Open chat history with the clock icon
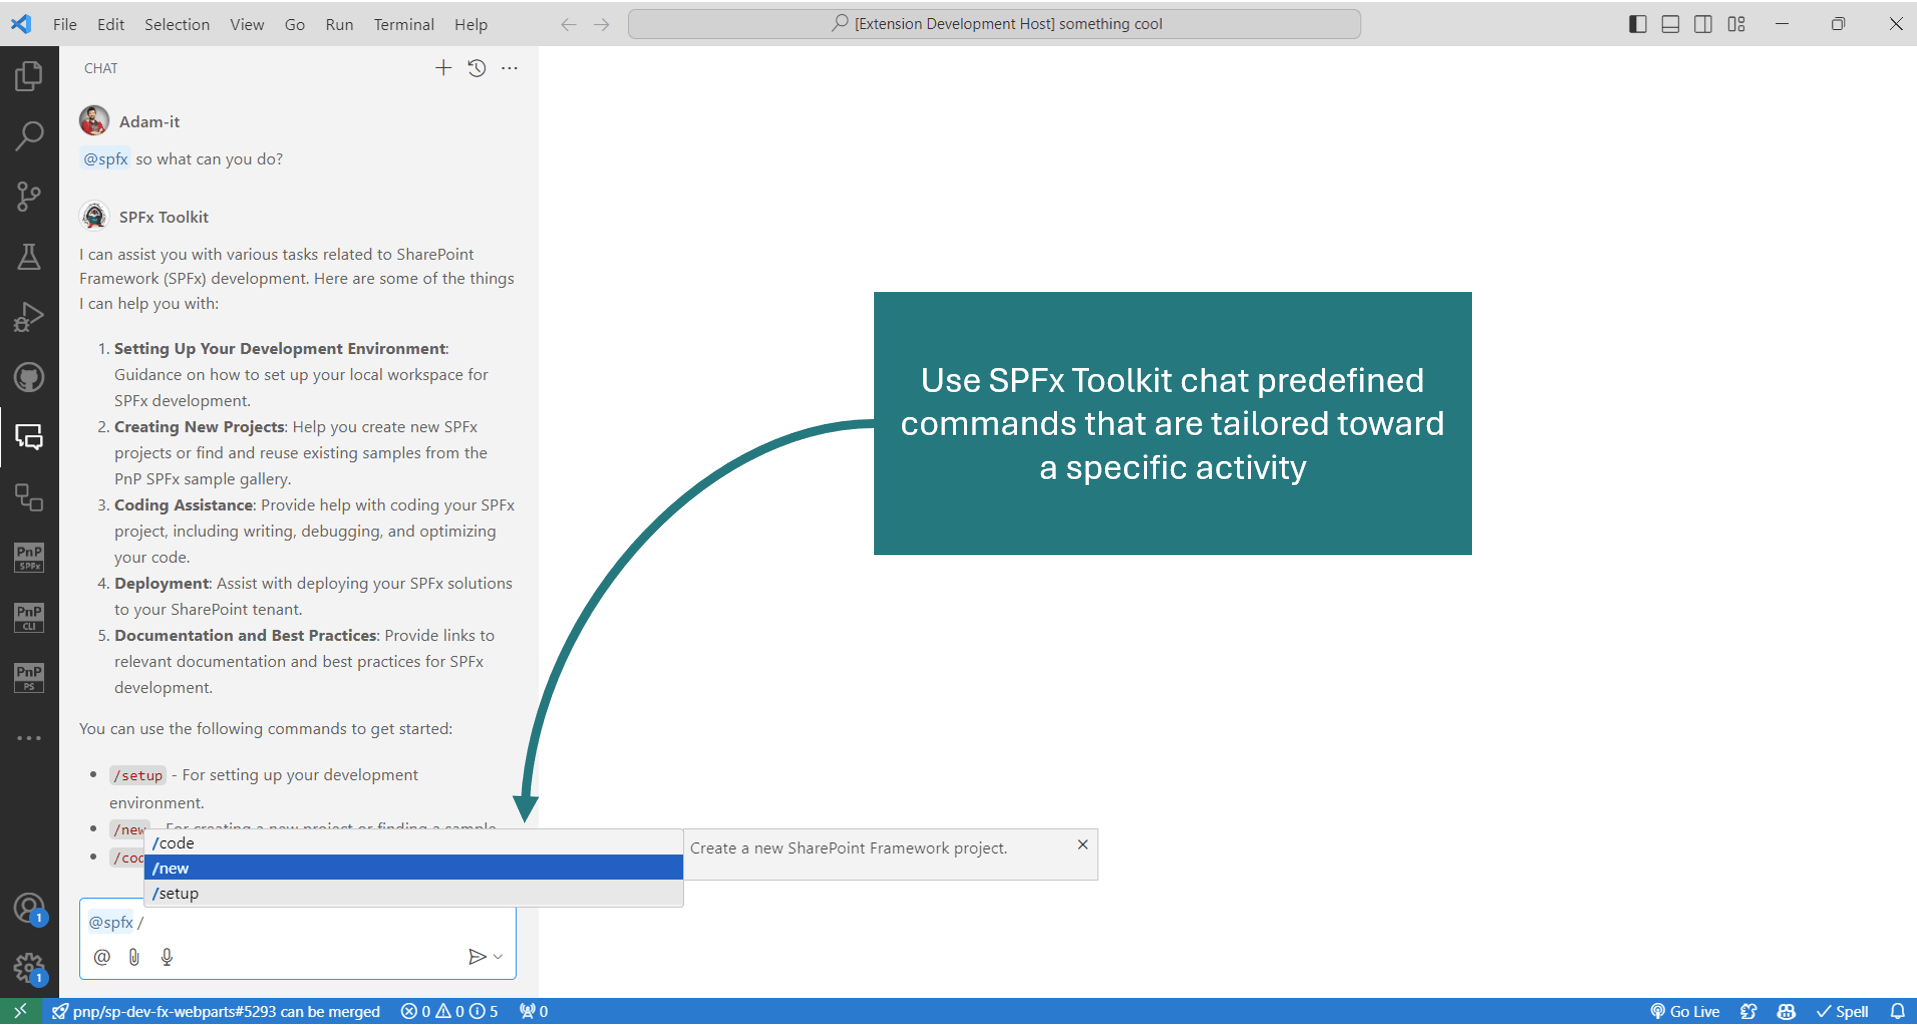1917x1025 pixels. [476, 67]
